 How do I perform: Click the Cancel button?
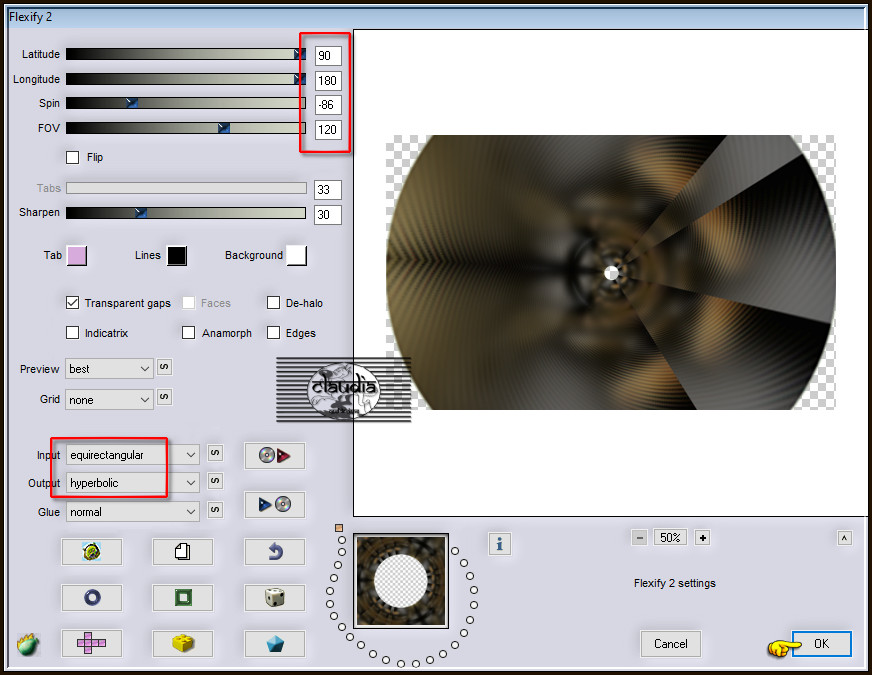click(x=670, y=644)
